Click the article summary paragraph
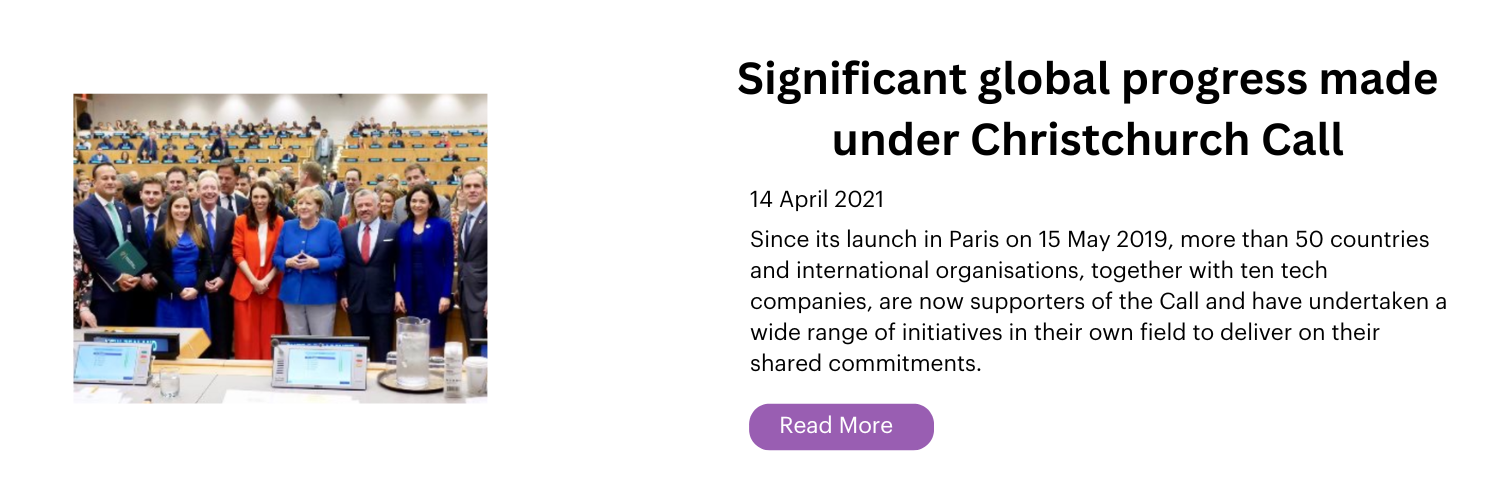 click(1098, 302)
